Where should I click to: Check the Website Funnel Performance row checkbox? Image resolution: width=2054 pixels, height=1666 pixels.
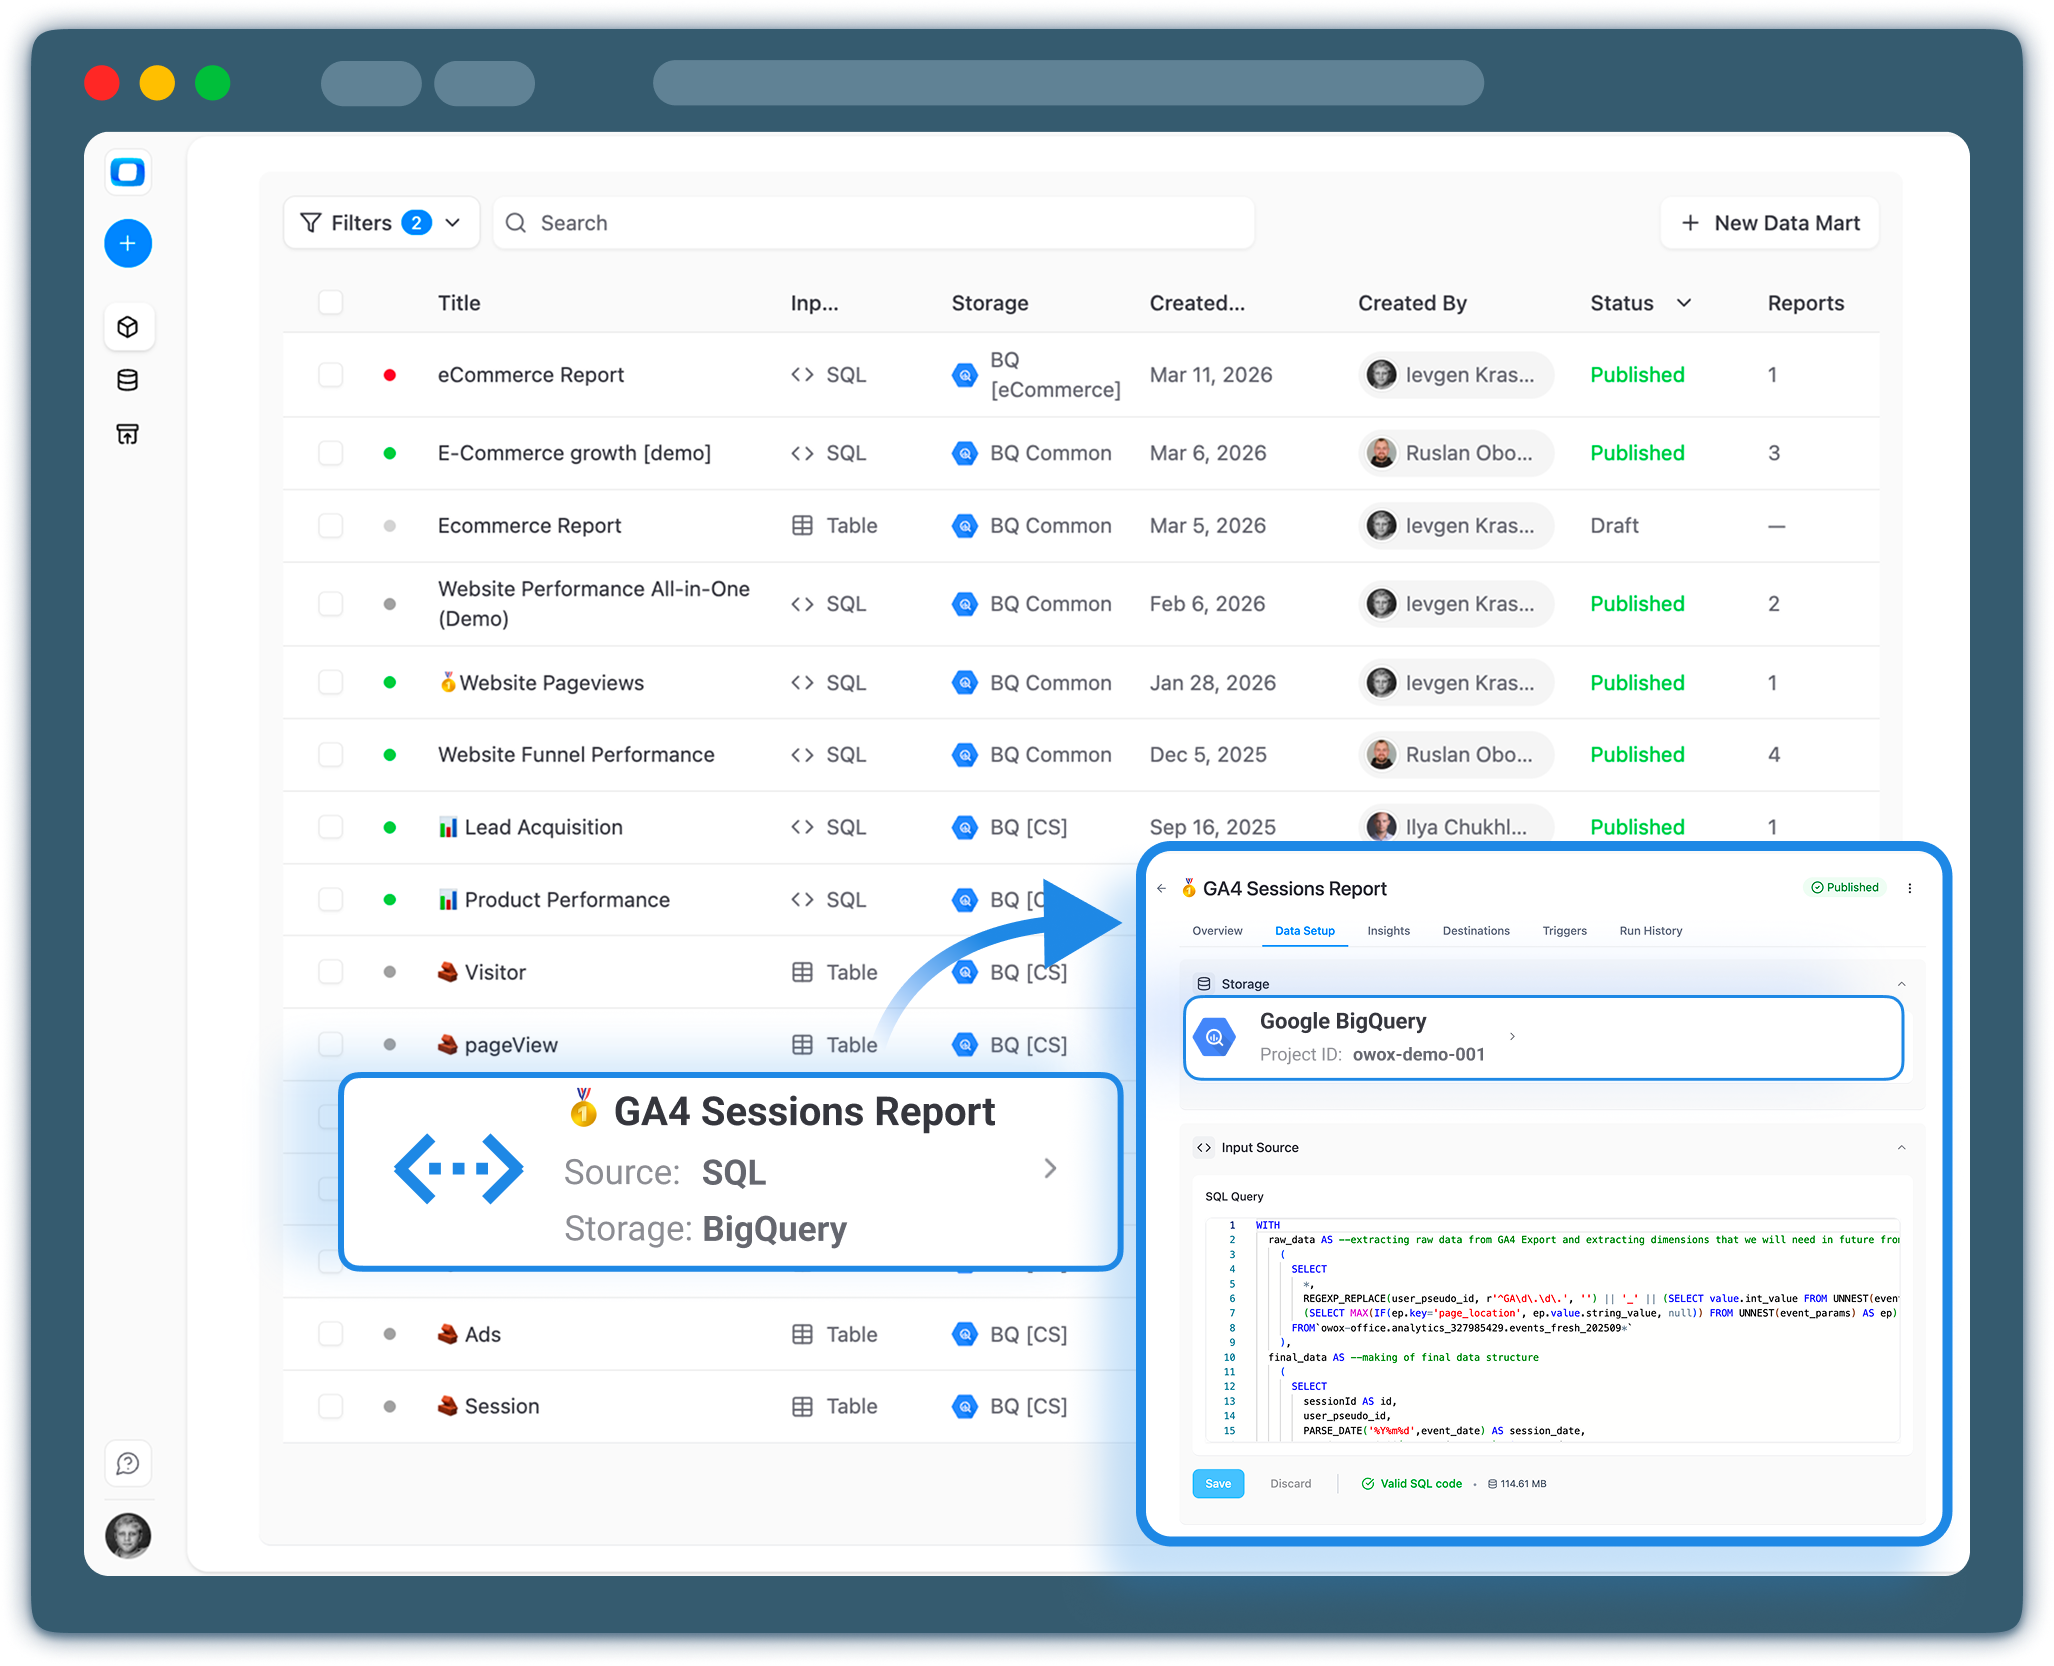(x=330, y=755)
